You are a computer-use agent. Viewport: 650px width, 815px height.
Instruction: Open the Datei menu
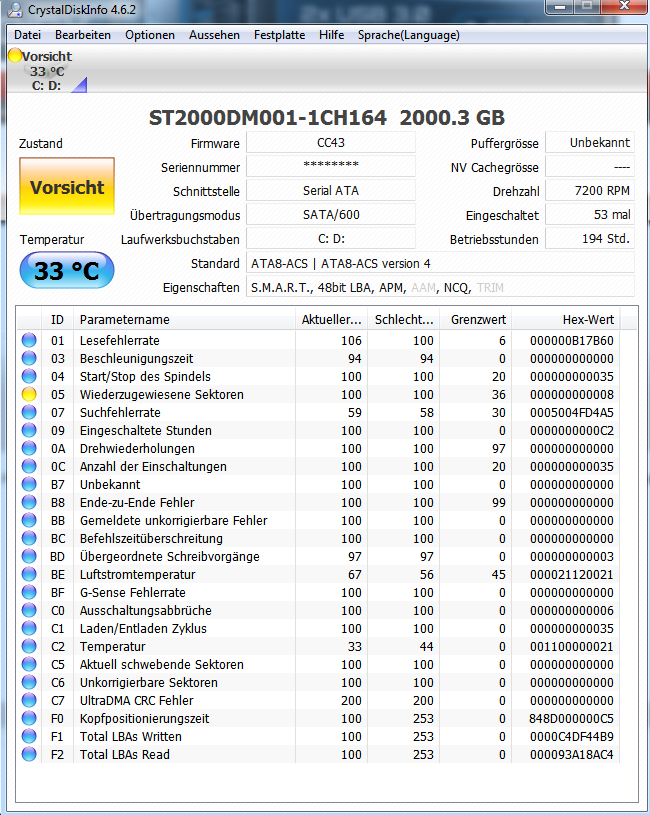28,35
